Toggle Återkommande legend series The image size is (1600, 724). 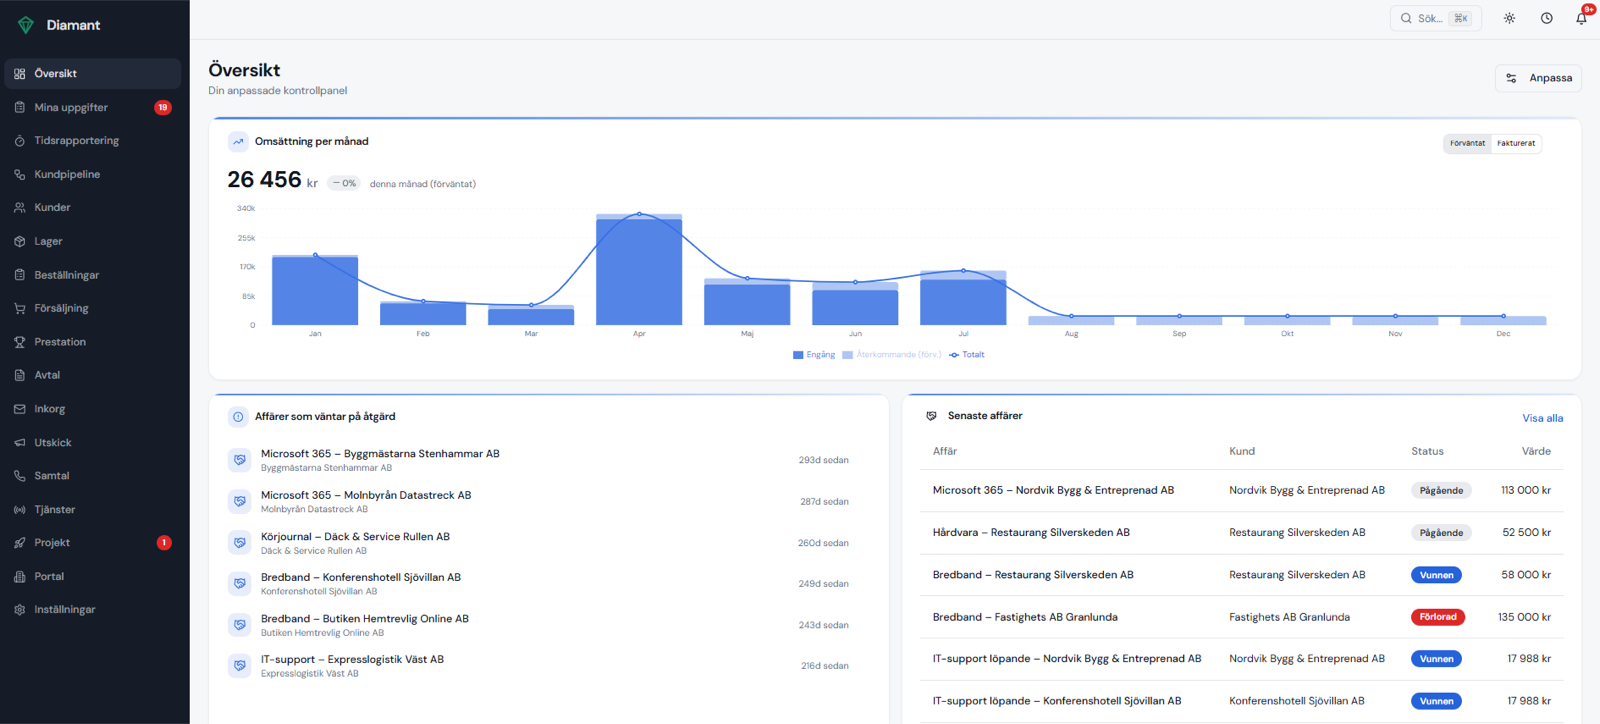pos(892,355)
